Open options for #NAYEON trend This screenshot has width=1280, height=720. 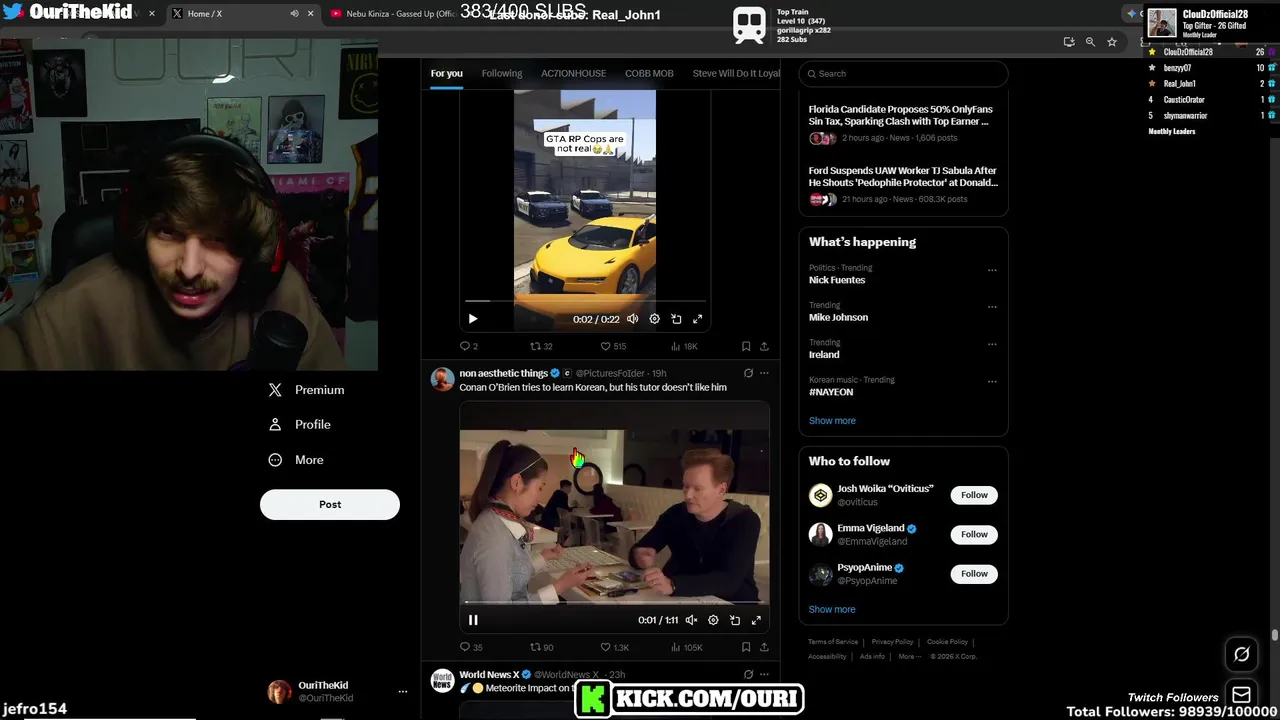992,381
